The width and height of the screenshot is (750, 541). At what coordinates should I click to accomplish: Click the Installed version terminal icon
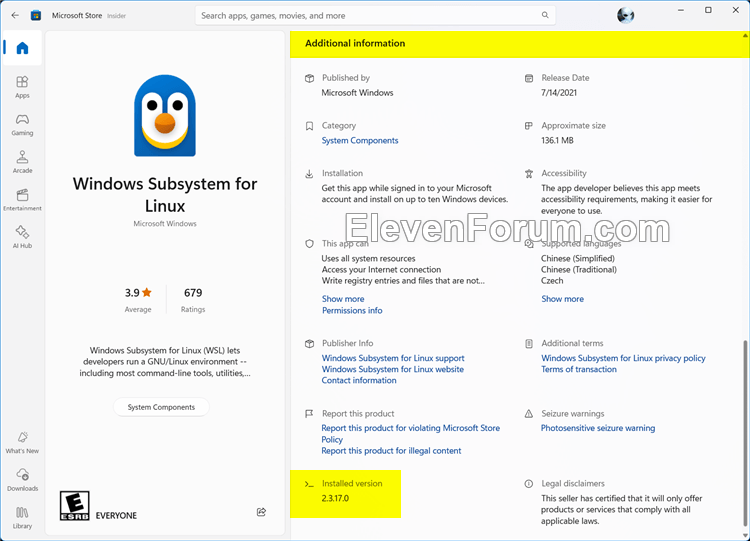[x=309, y=484]
